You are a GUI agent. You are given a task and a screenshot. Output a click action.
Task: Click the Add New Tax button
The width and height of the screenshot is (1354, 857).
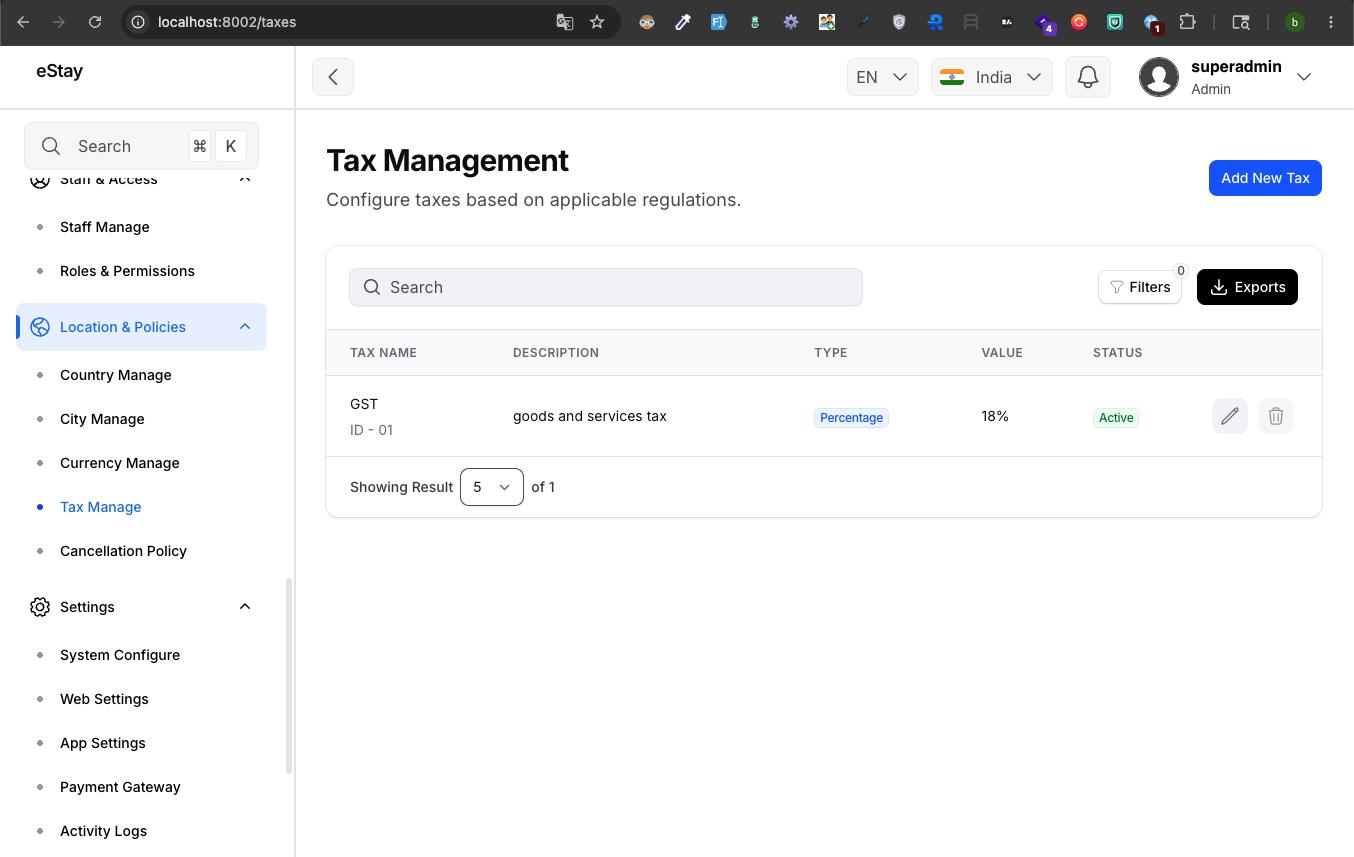pos(1265,178)
